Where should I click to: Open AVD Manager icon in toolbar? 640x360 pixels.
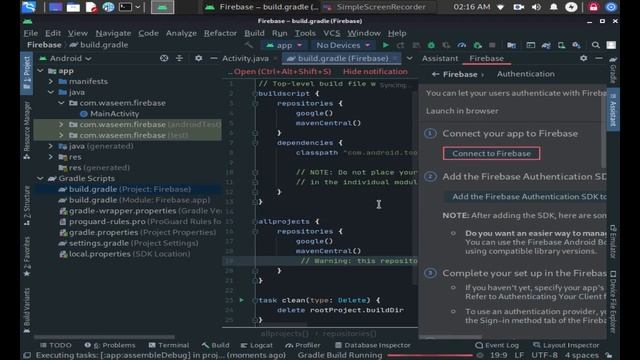(561, 45)
